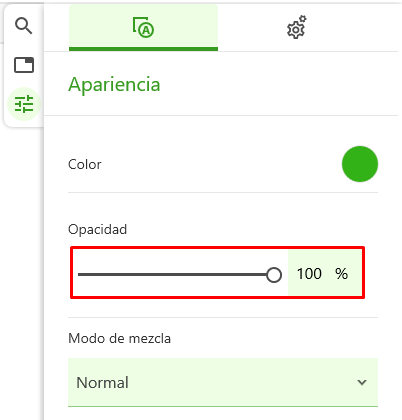Click the left end of the opacity track
402x420 pixels.
pos(80,275)
